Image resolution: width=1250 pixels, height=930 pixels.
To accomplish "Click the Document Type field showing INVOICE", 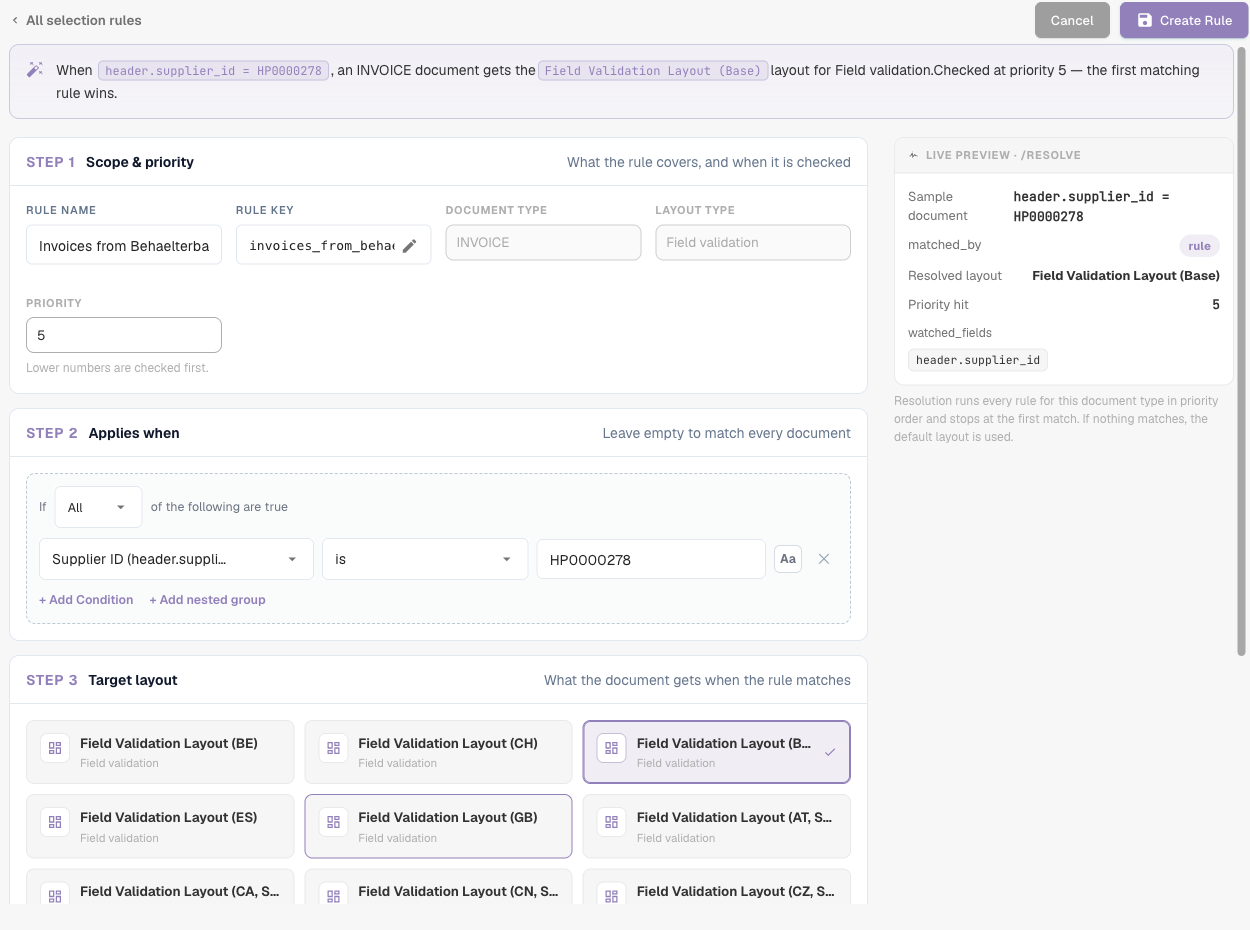I will pos(543,243).
